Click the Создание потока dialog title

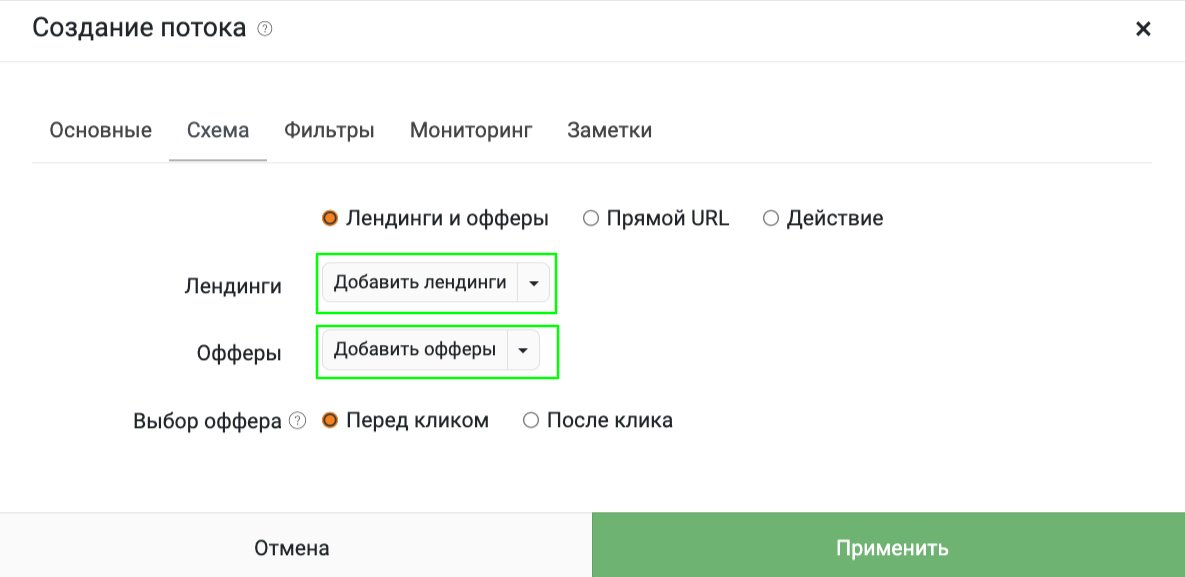point(139,29)
